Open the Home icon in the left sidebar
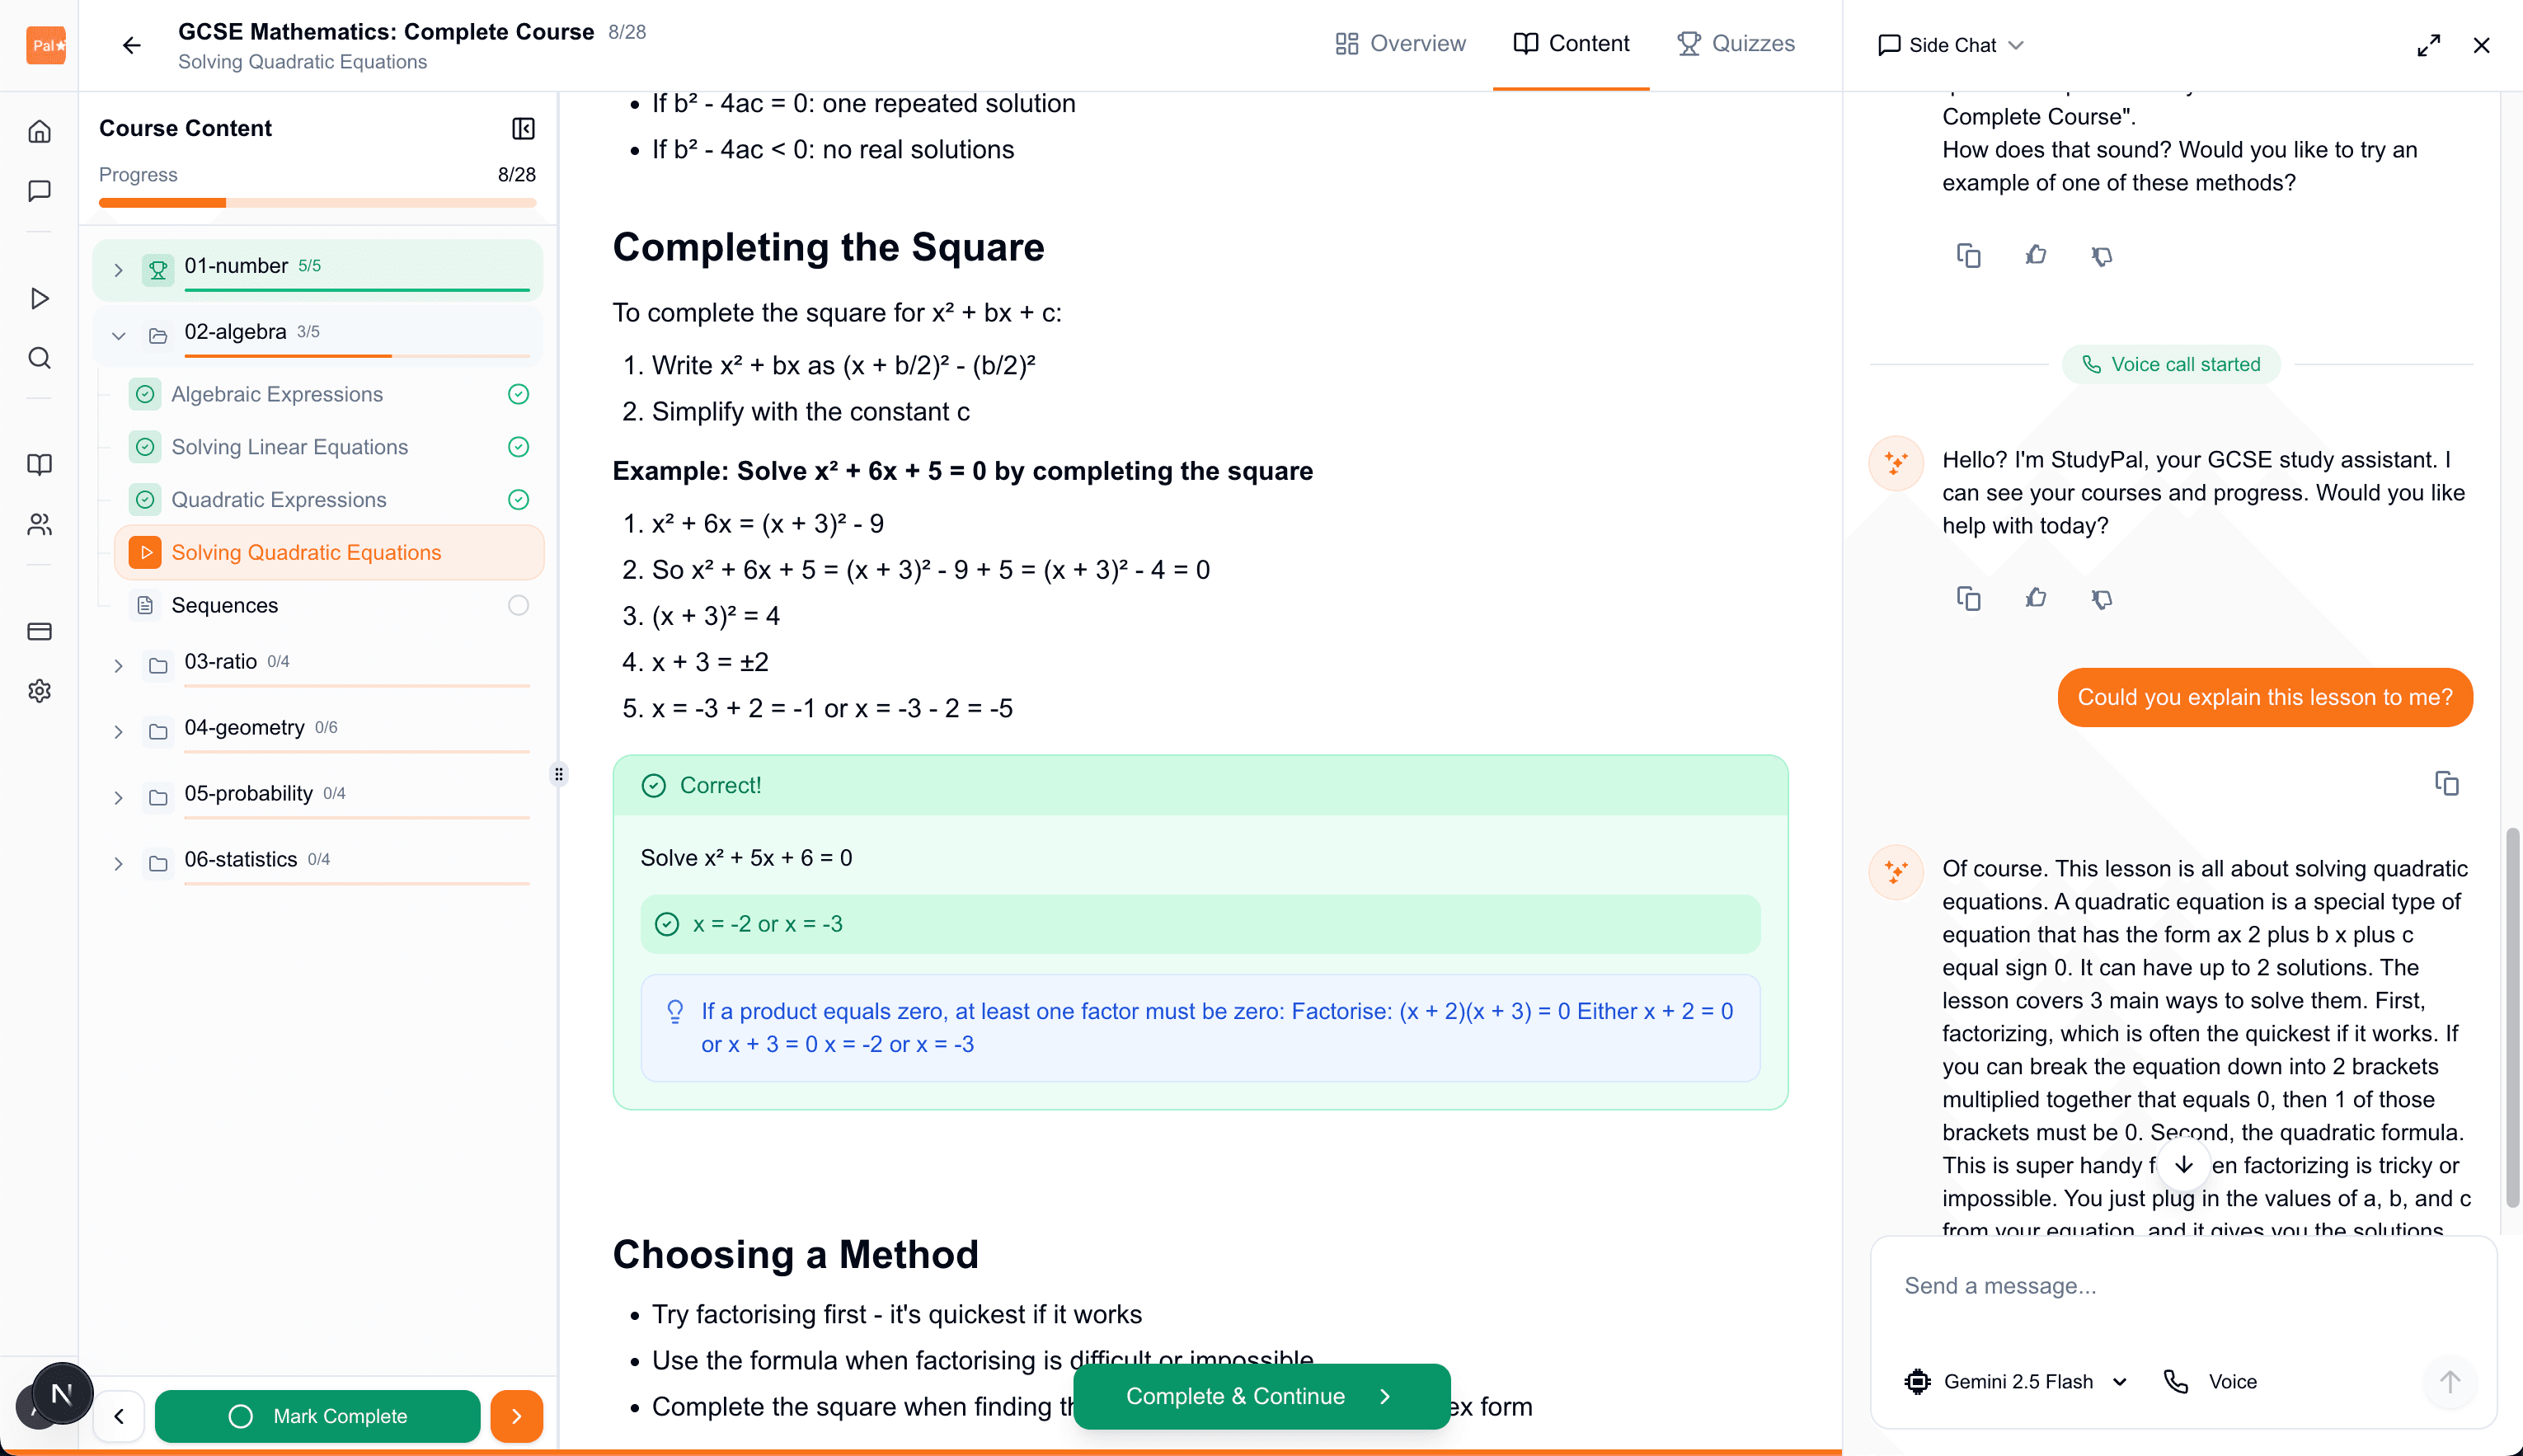 [x=39, y=130]
